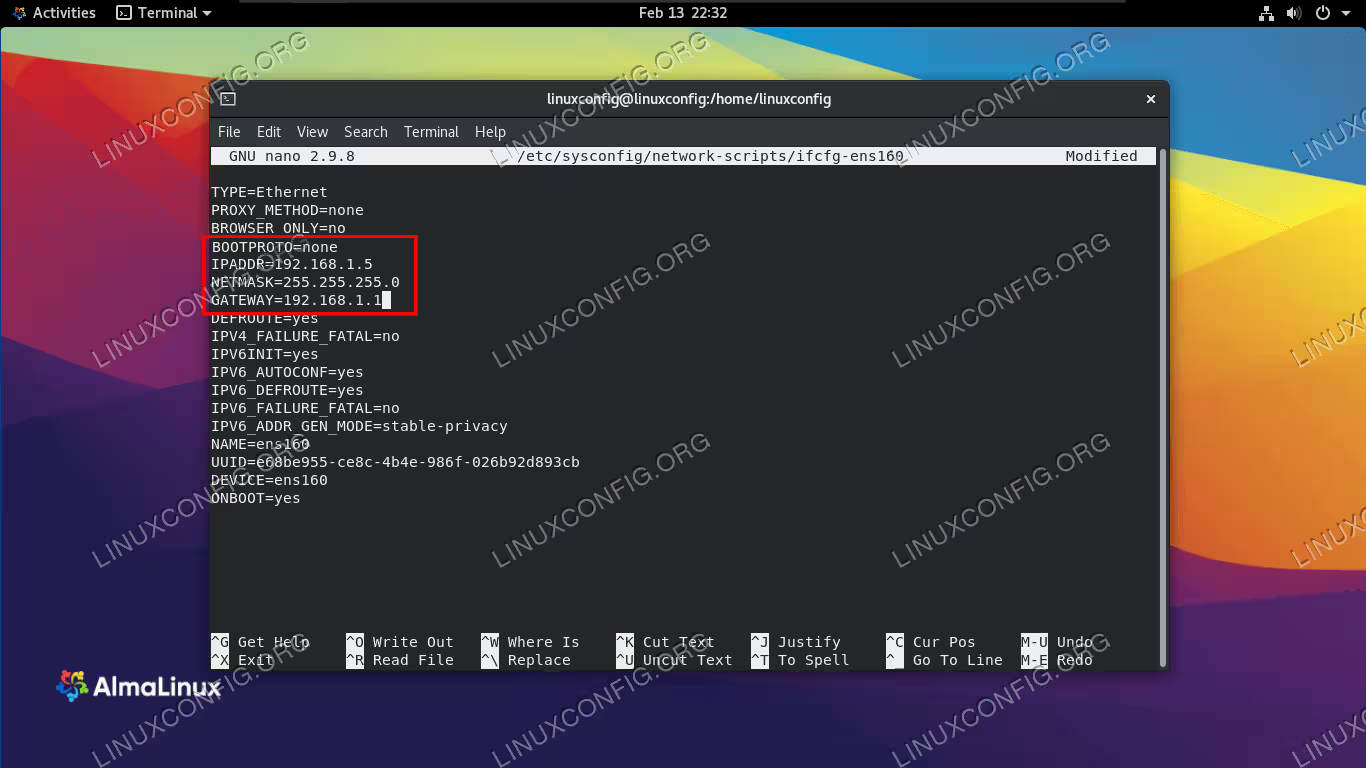
Task: Click the ^\ Replace shortcut
Action: tap(526, 660)
